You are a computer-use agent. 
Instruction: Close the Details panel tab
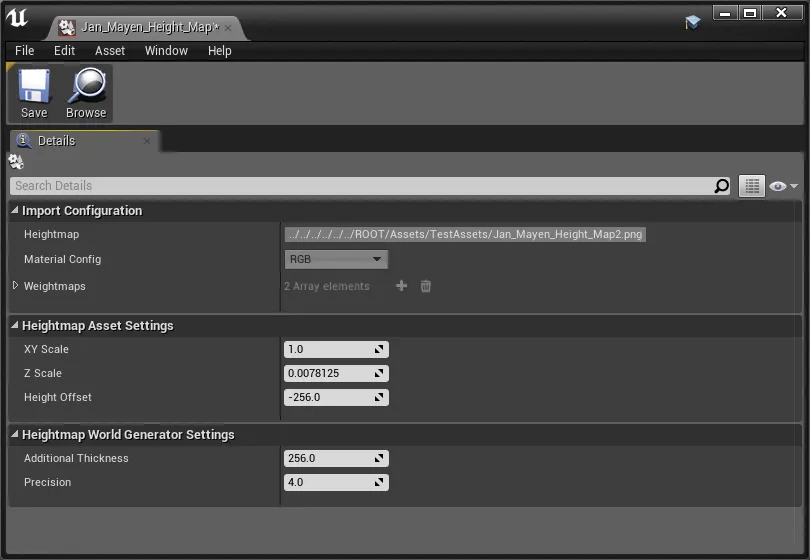(147, 141)
